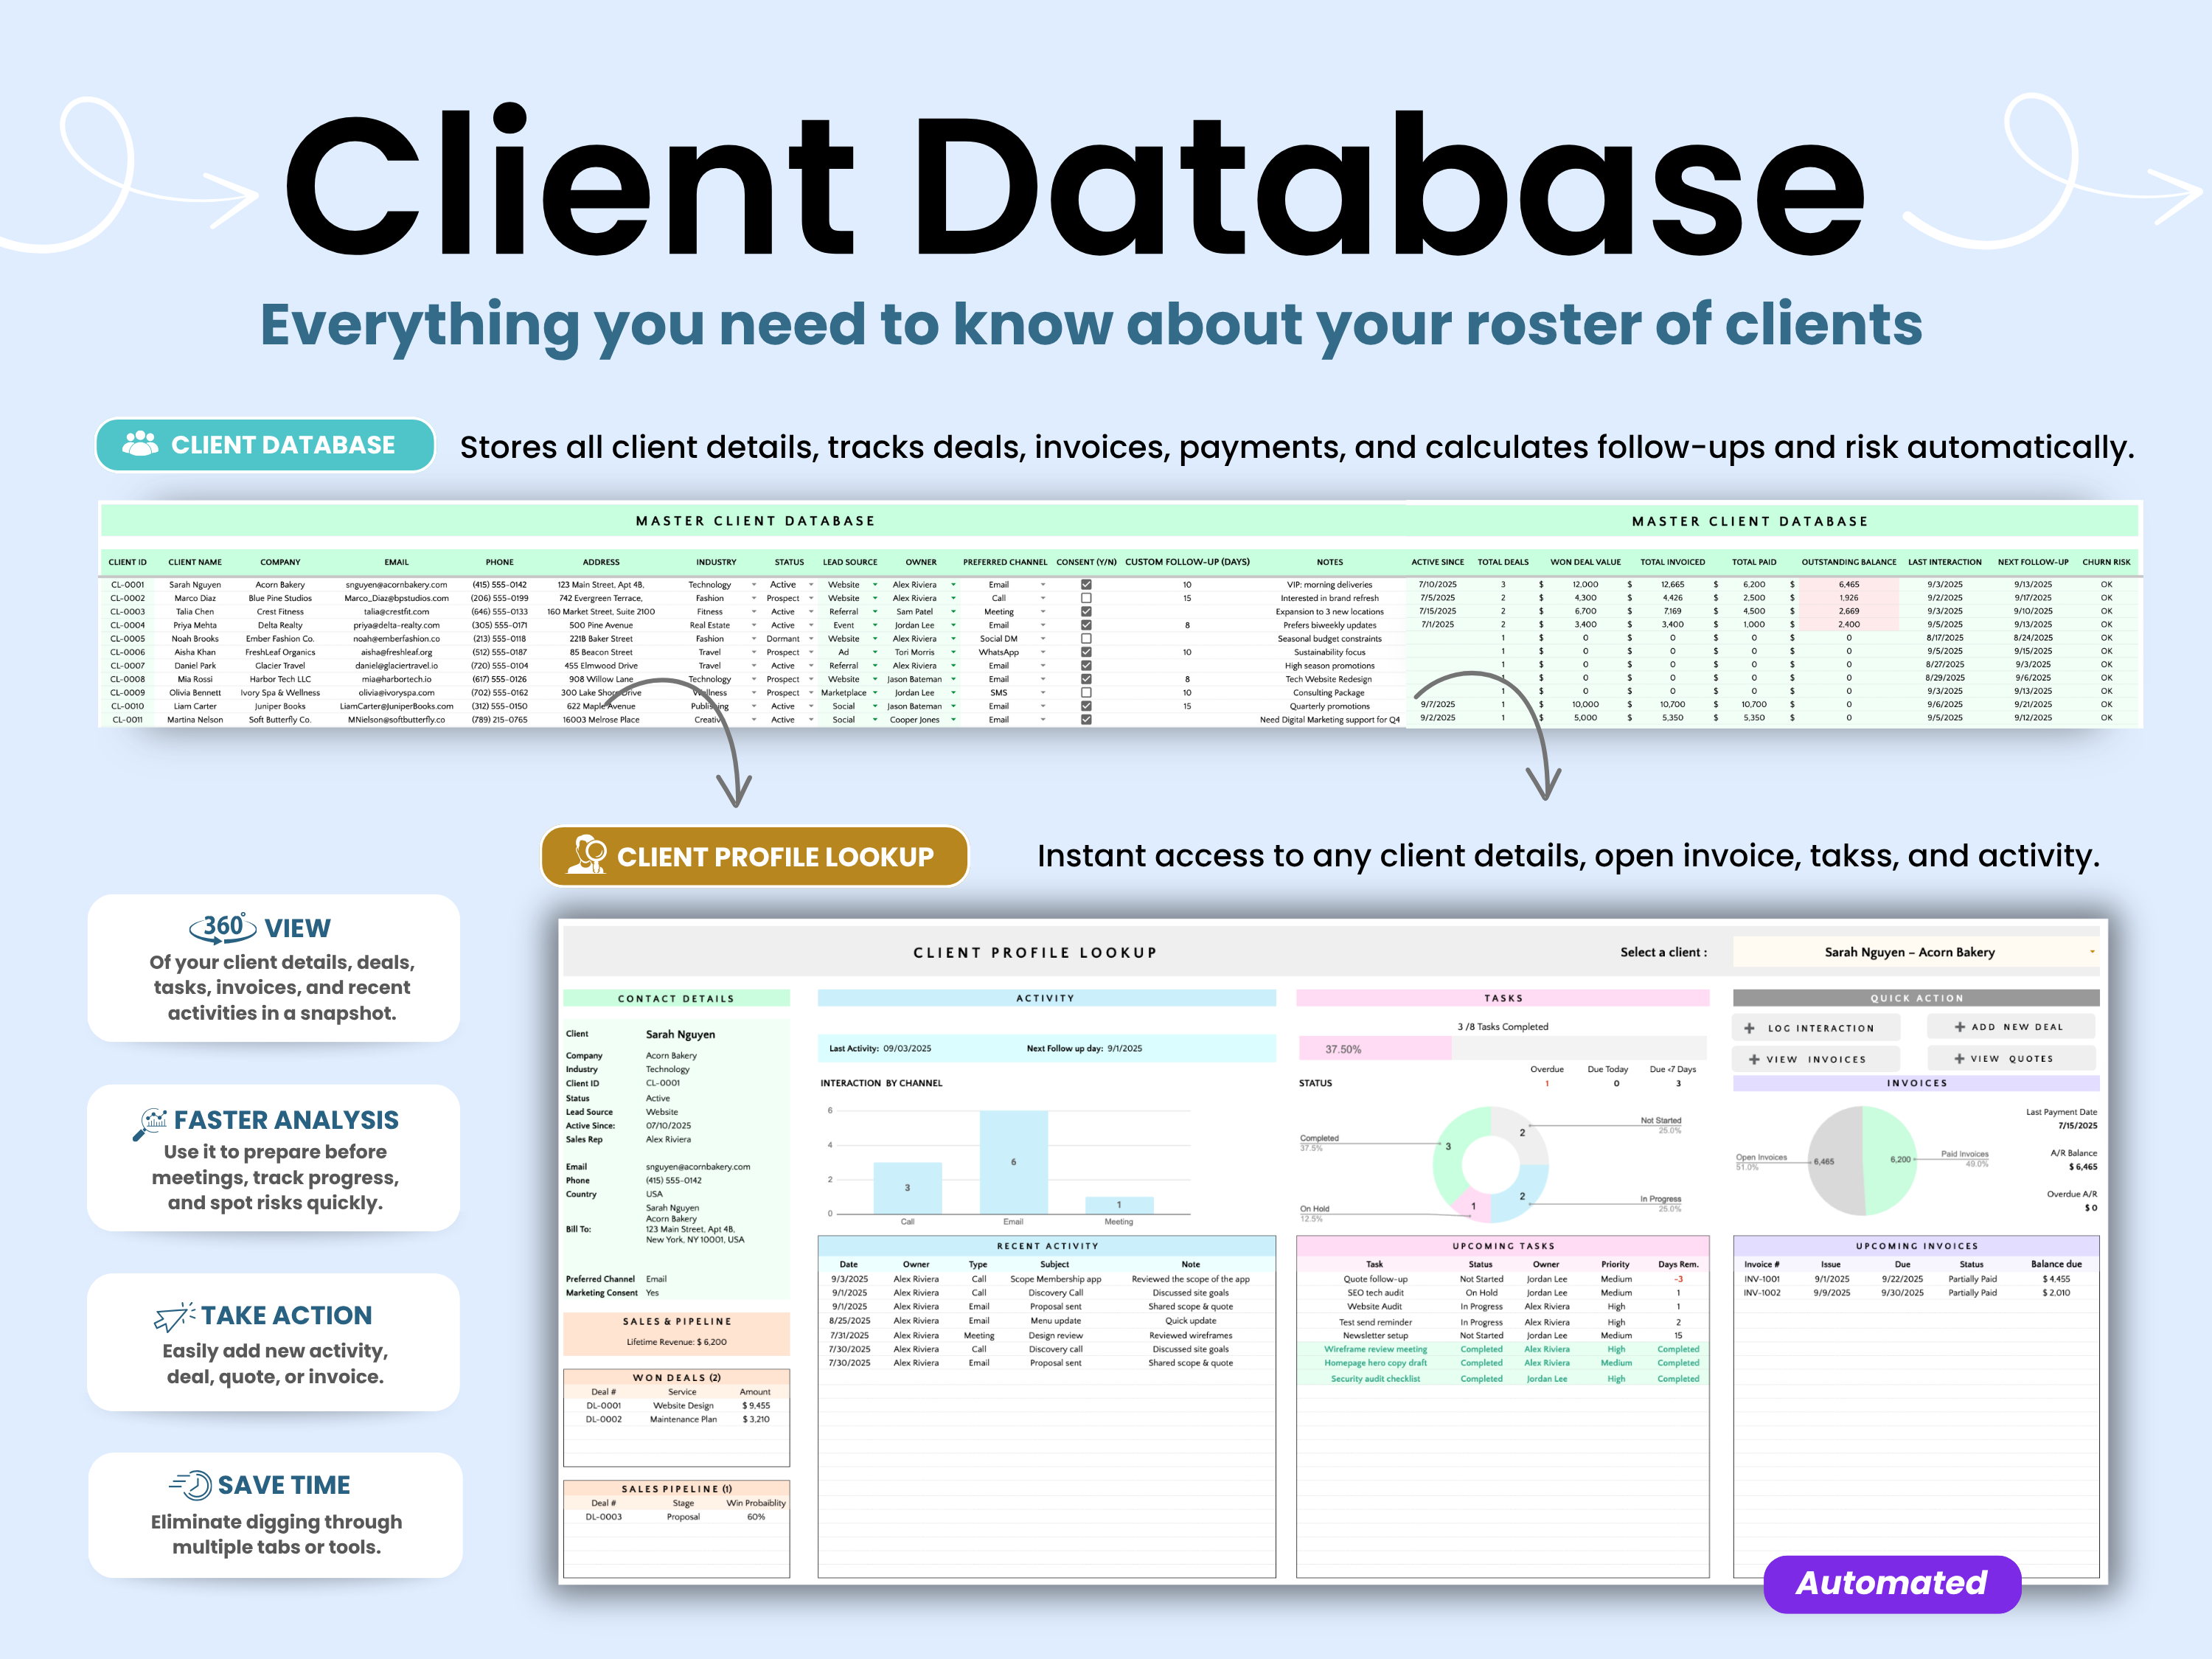Viewport: 2212px width, 1659px height.
Task: Toggle consent checkbox for Noah Brooks
Action: [x=1086, y=639]
